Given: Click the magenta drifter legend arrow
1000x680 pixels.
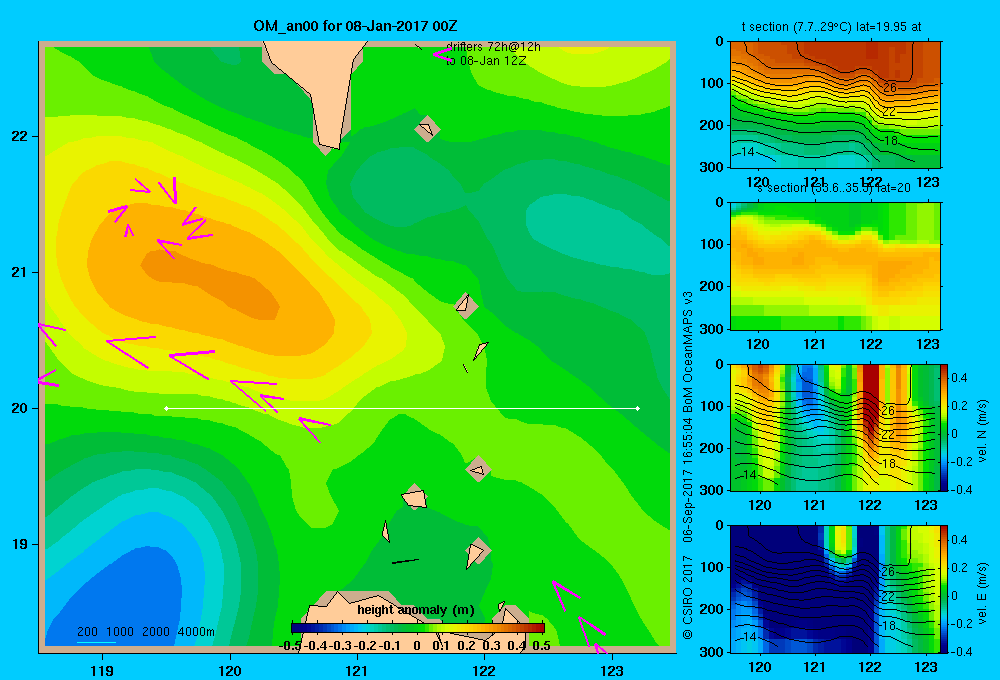Looking at the screenshot, I should coord(441,54).
